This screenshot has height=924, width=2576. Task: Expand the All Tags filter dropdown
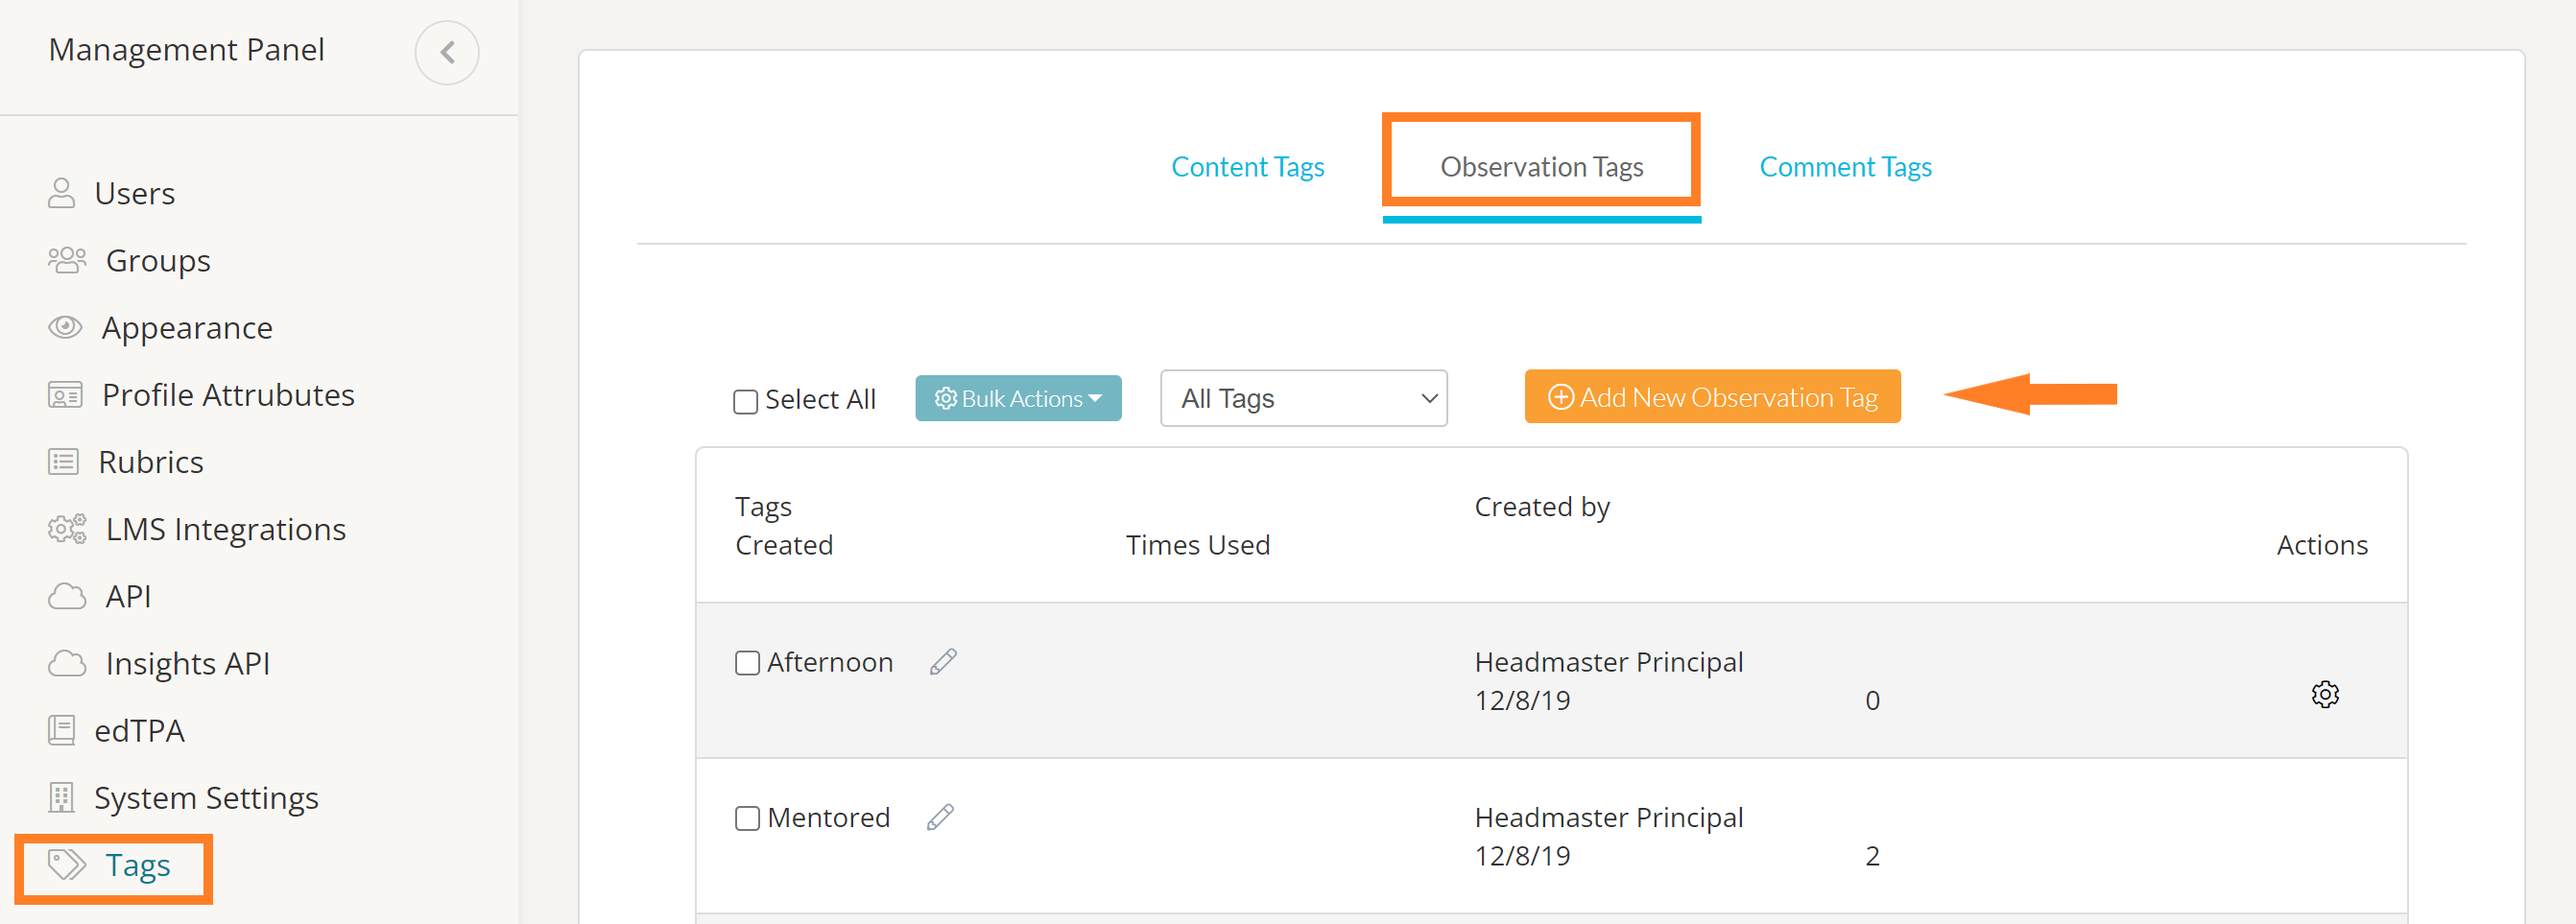(1303, 398)
